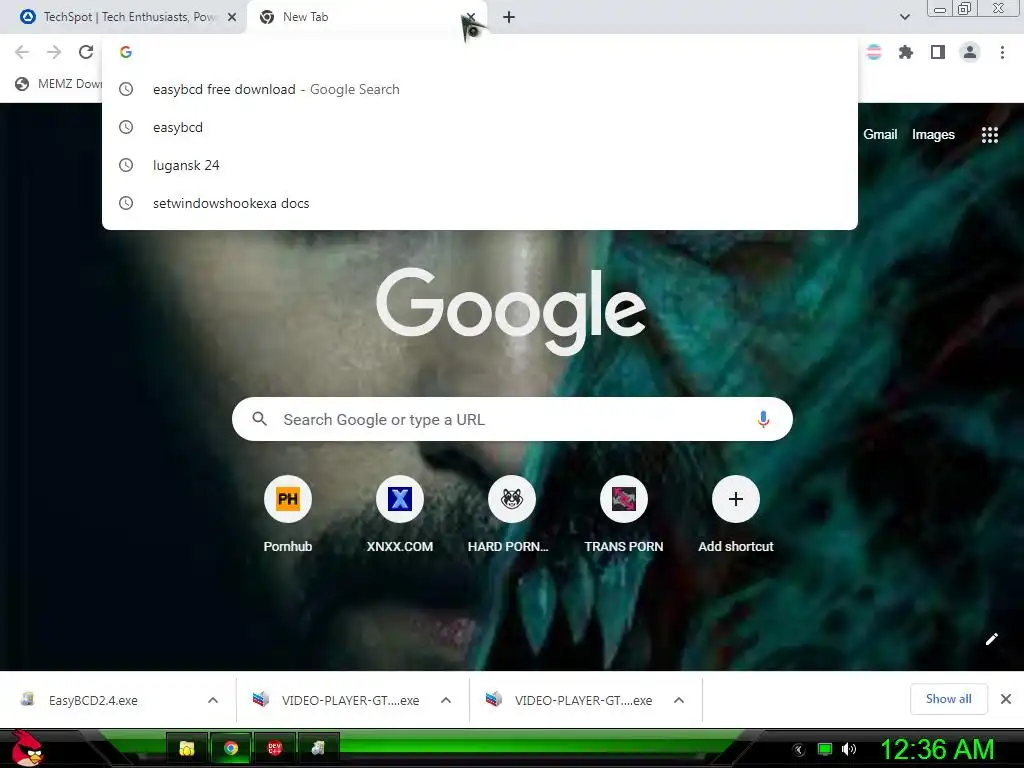
Task: Open Chrome three-dot menu
Action: click(1002, 52)
